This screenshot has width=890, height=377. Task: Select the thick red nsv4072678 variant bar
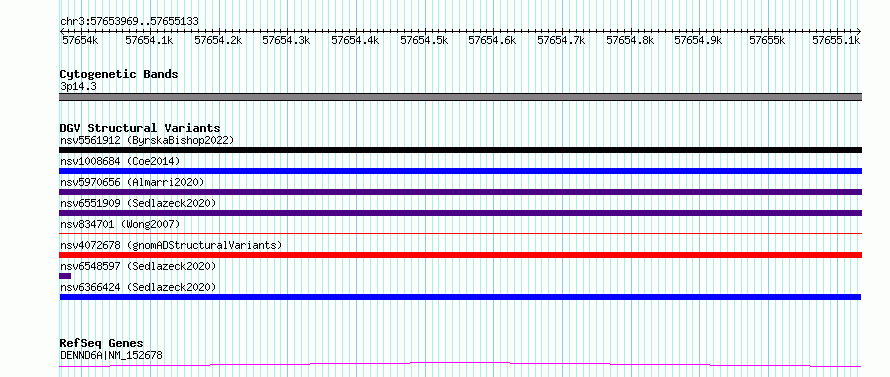click(x=460, y=255)
